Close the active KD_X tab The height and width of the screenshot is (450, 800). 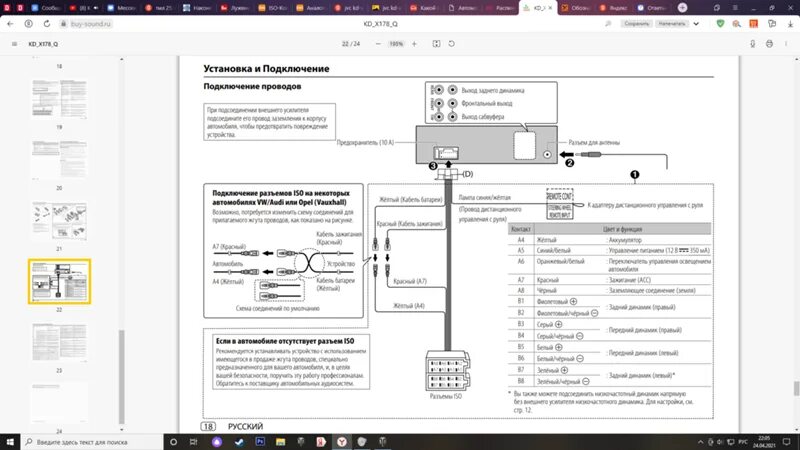point(550,8)
